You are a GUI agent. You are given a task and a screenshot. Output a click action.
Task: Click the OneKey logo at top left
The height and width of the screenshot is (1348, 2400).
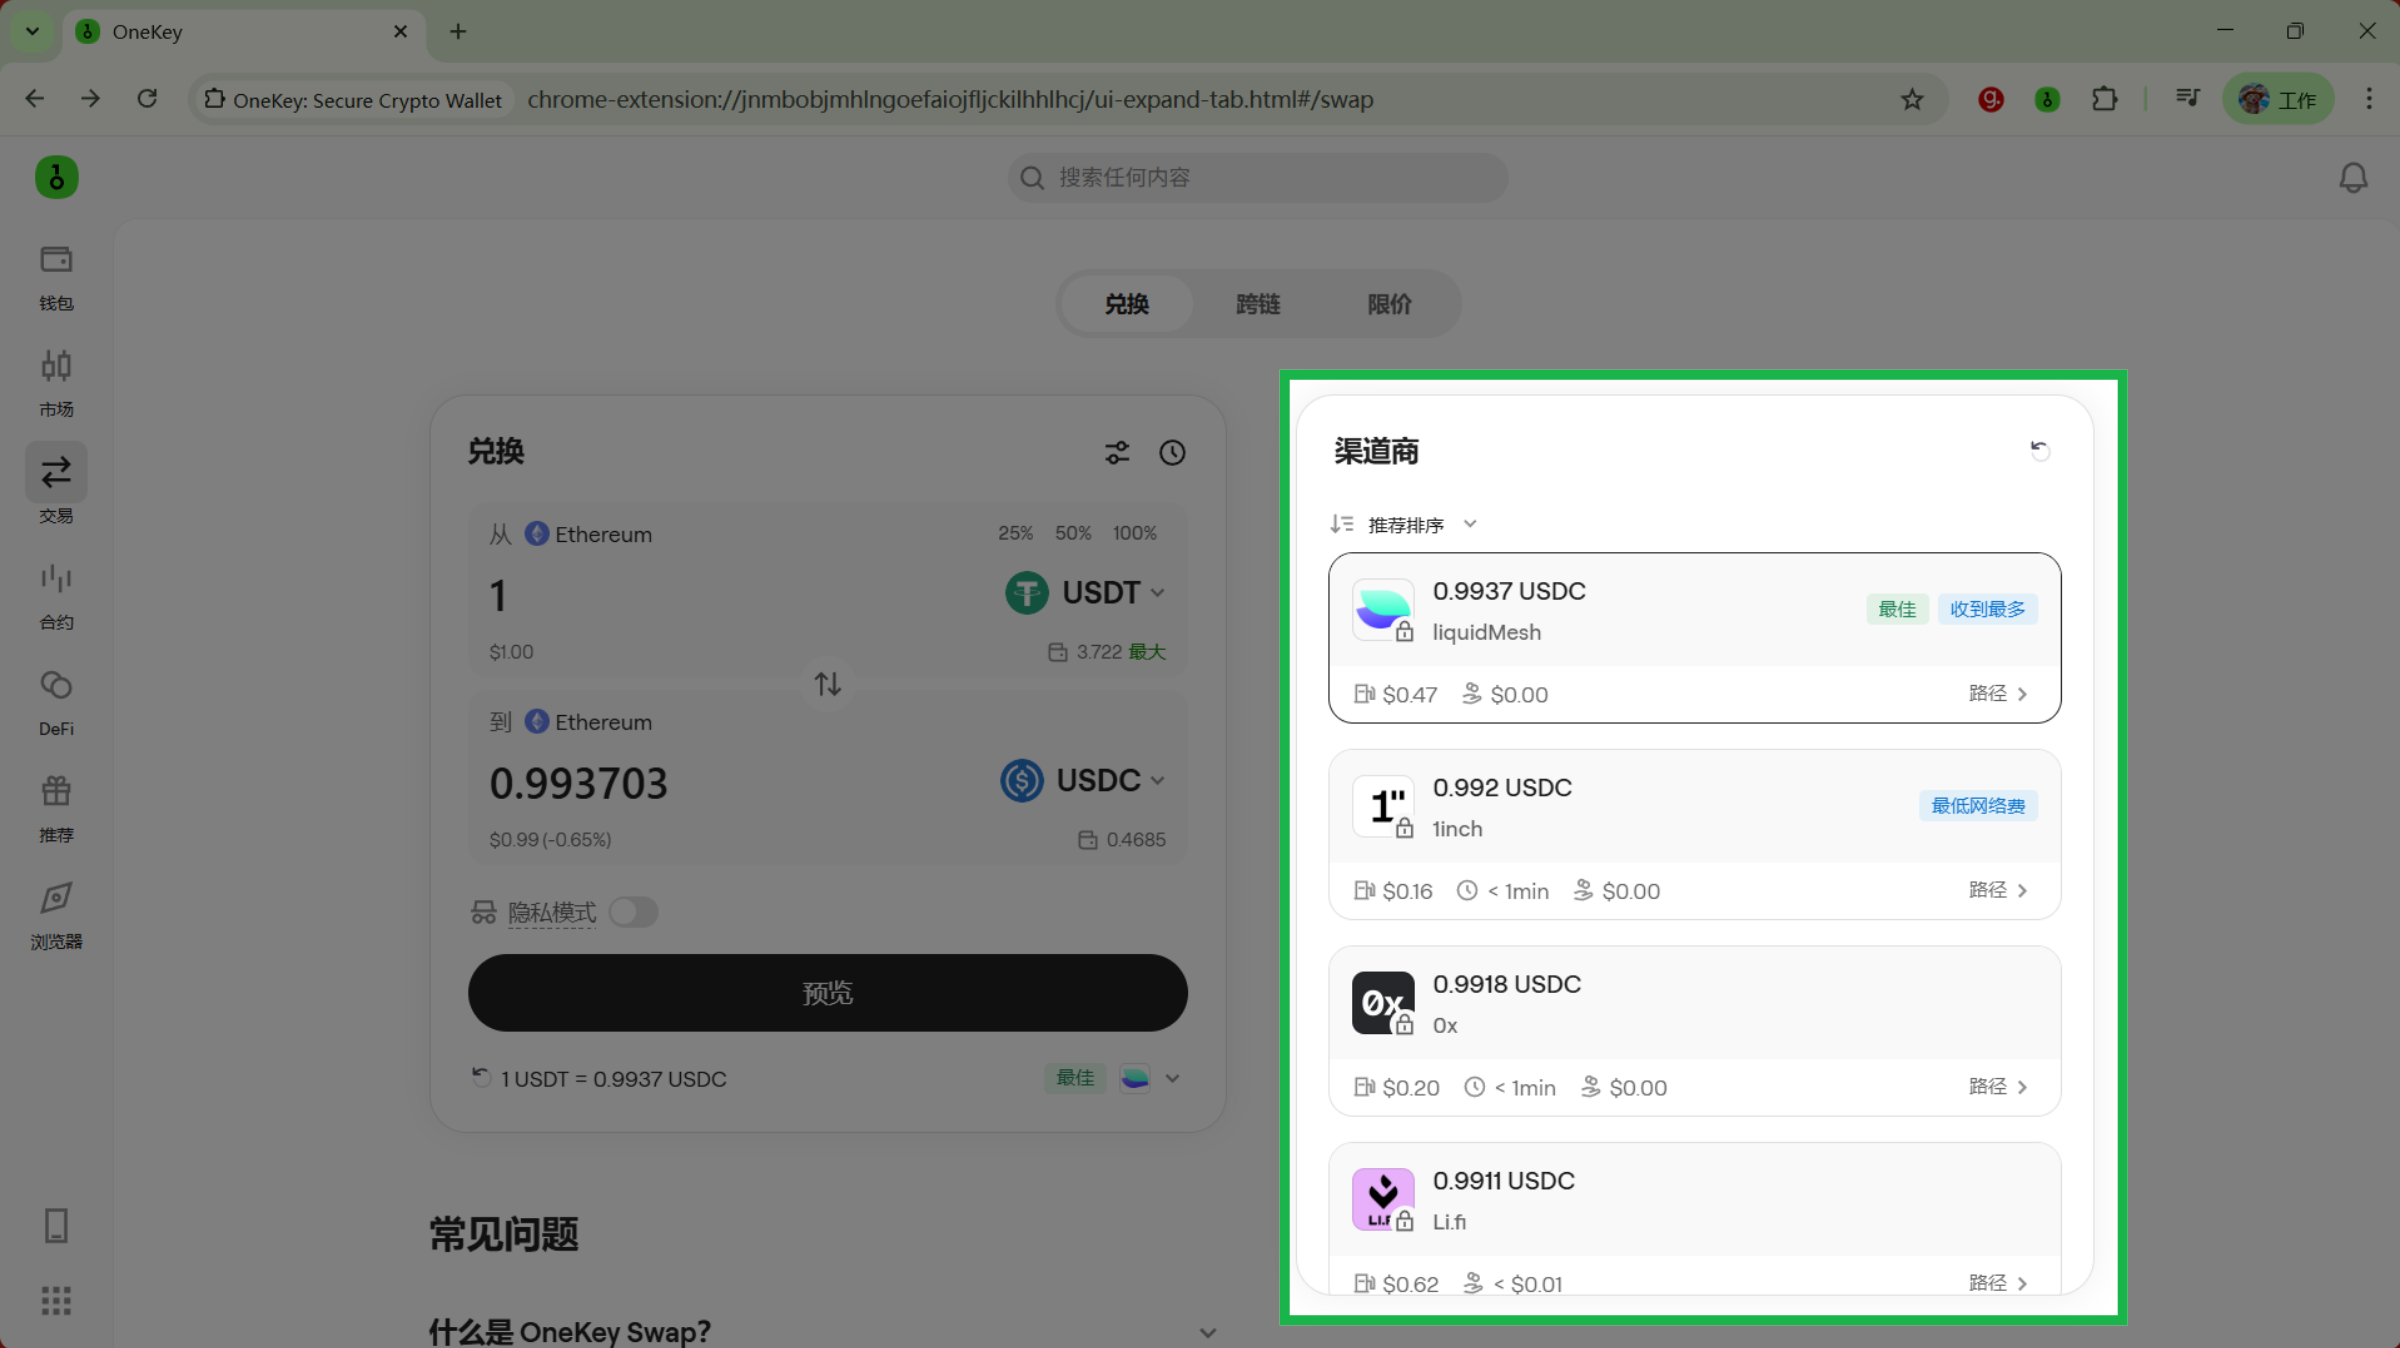[57, 177]
